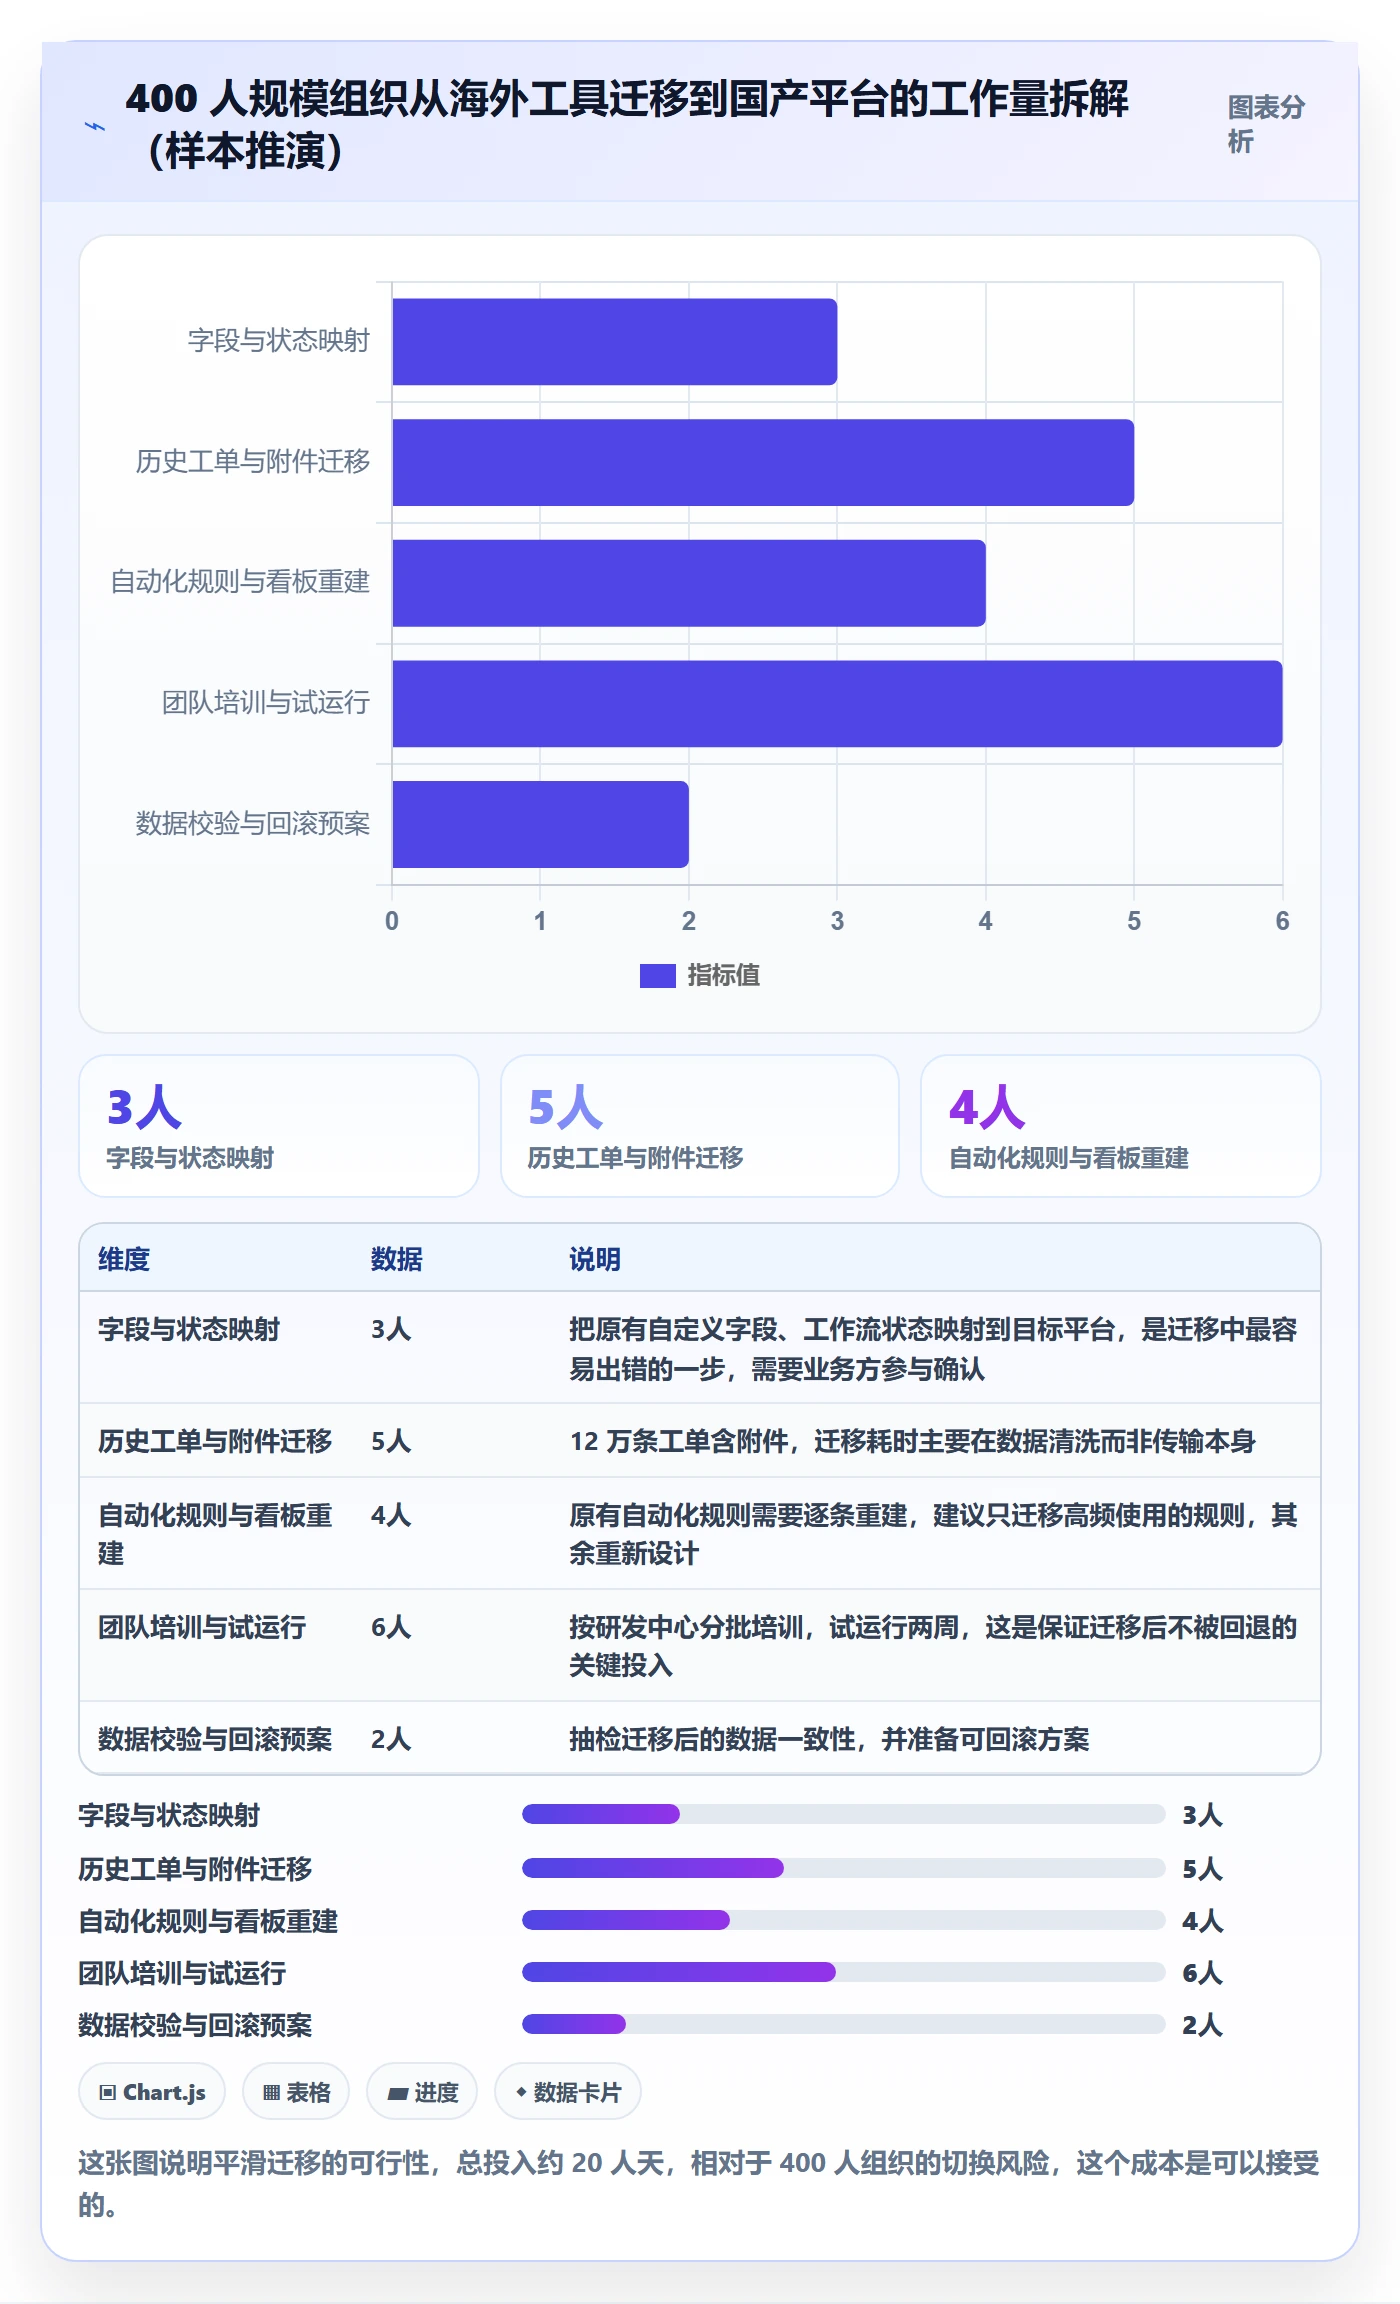This screenshot has width=1400, height=2304.
Task: Click the 数据 column header
Action: 397,1259
